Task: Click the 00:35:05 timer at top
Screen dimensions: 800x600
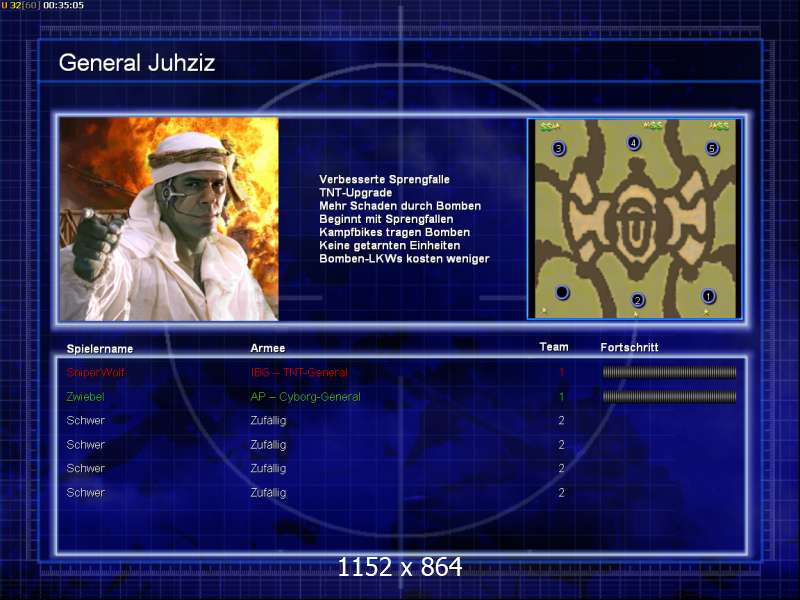Action: point(64,6)
